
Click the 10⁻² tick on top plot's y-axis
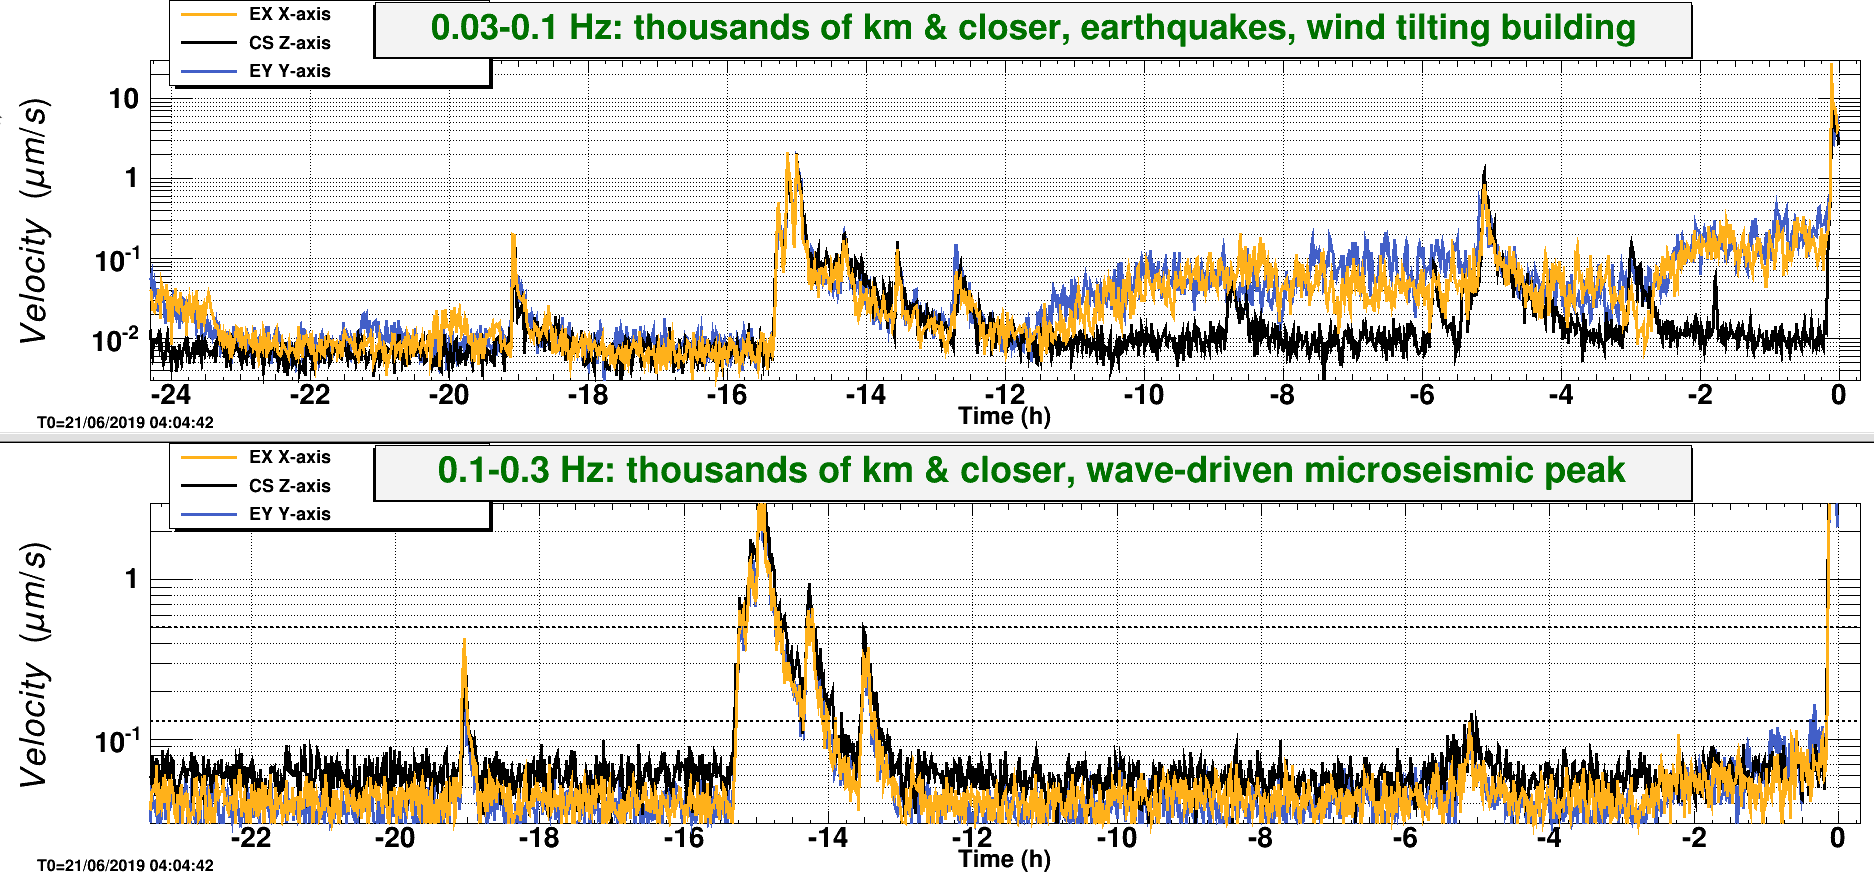118,340
